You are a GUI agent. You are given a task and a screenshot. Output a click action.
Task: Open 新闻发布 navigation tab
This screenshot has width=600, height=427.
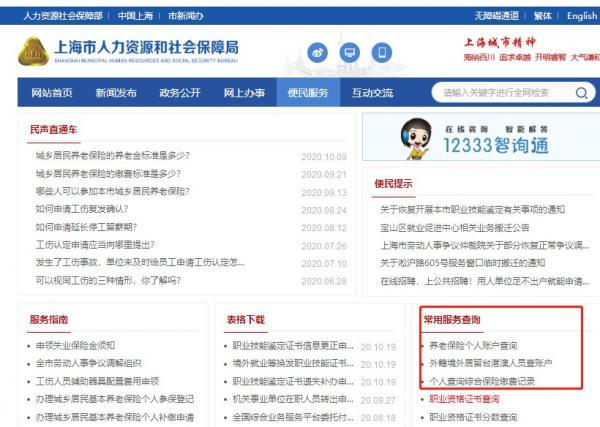(116, 93)
